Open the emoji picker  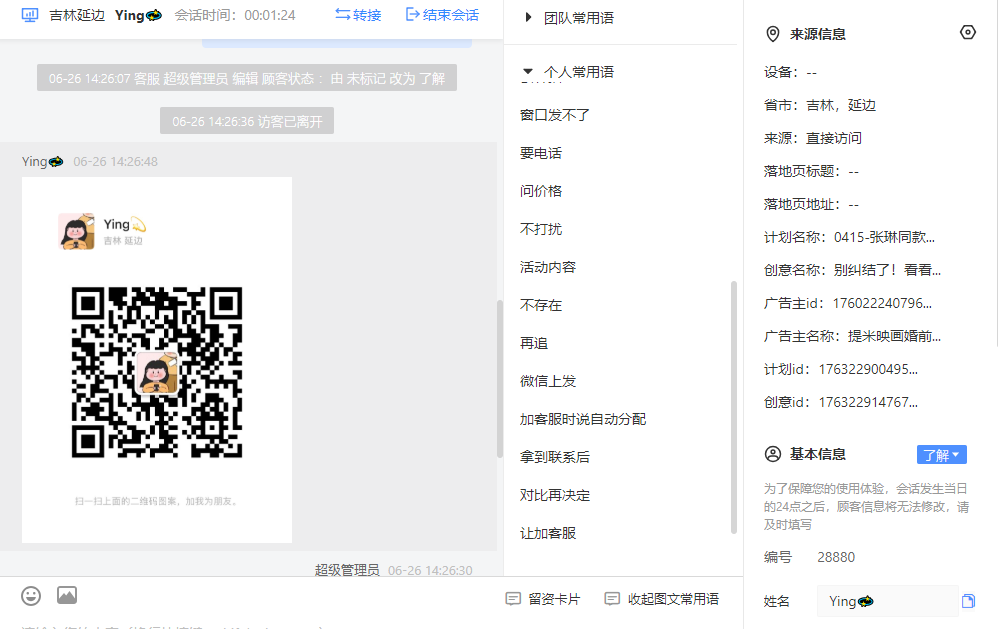31,596
